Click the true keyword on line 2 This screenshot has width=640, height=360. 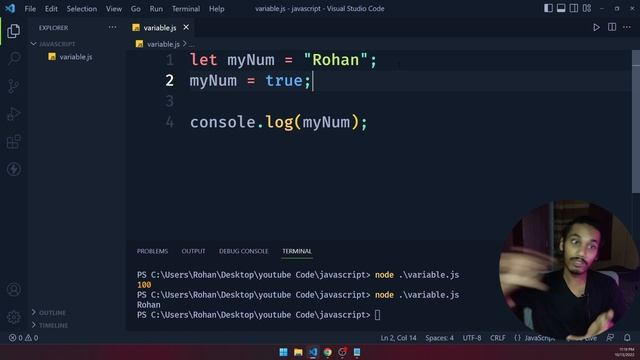click(x=284, y=80)
